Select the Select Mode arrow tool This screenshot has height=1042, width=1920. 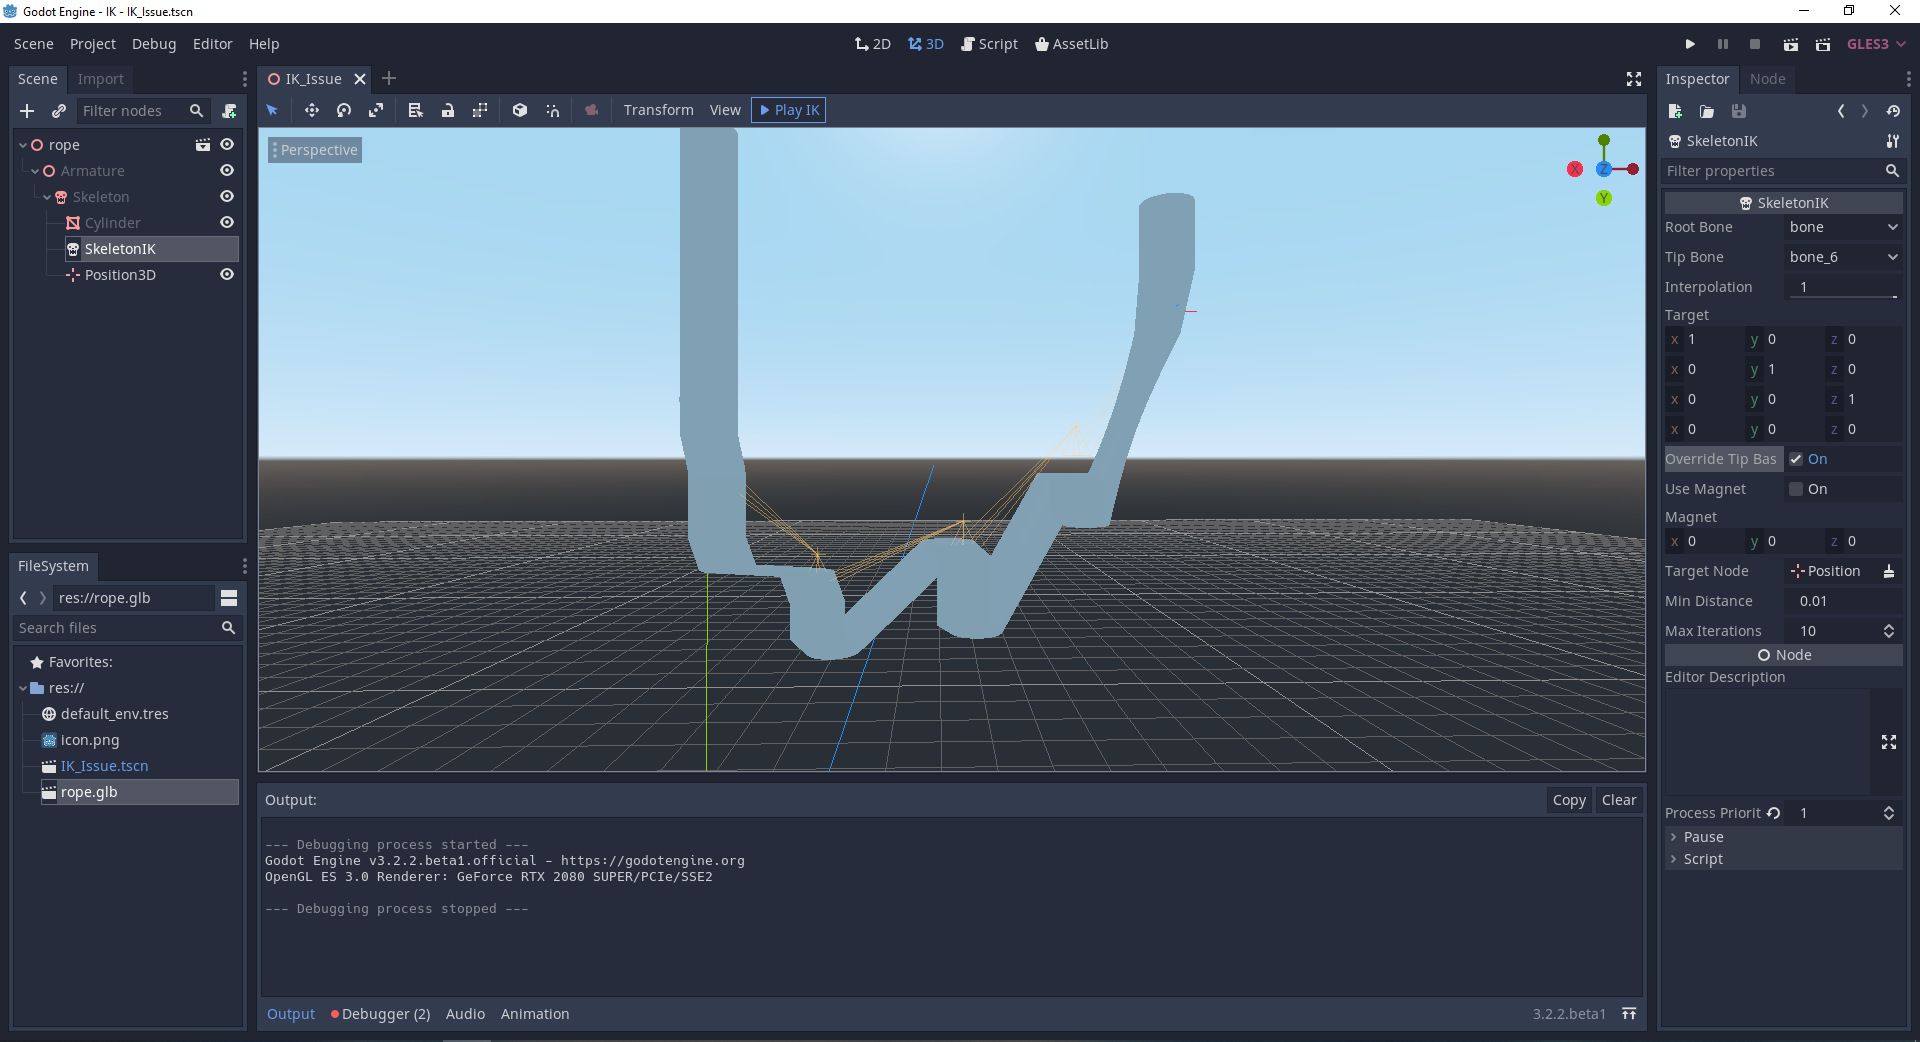pos(272,110)
